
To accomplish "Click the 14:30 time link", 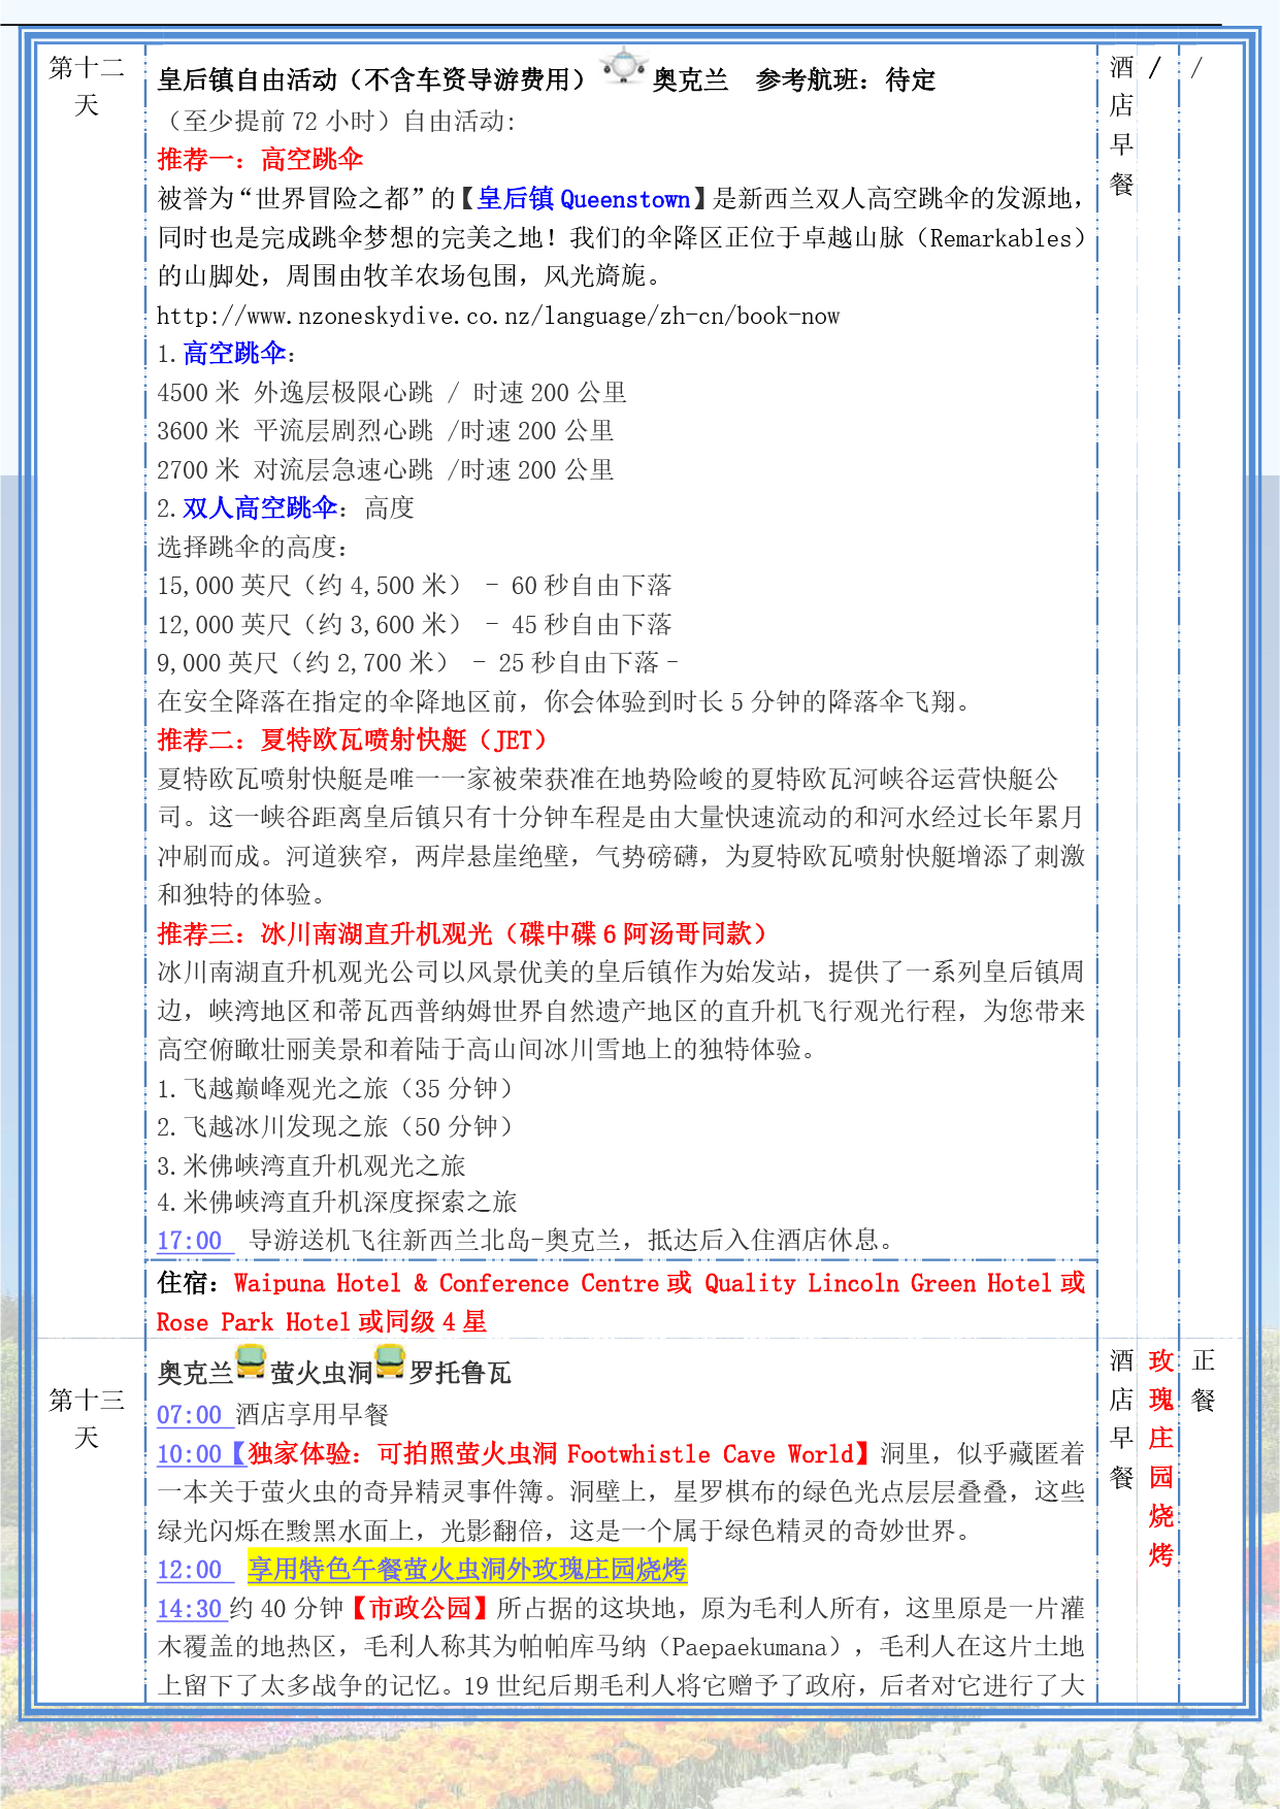I will pyautogui.click(x=190, y=1609).
